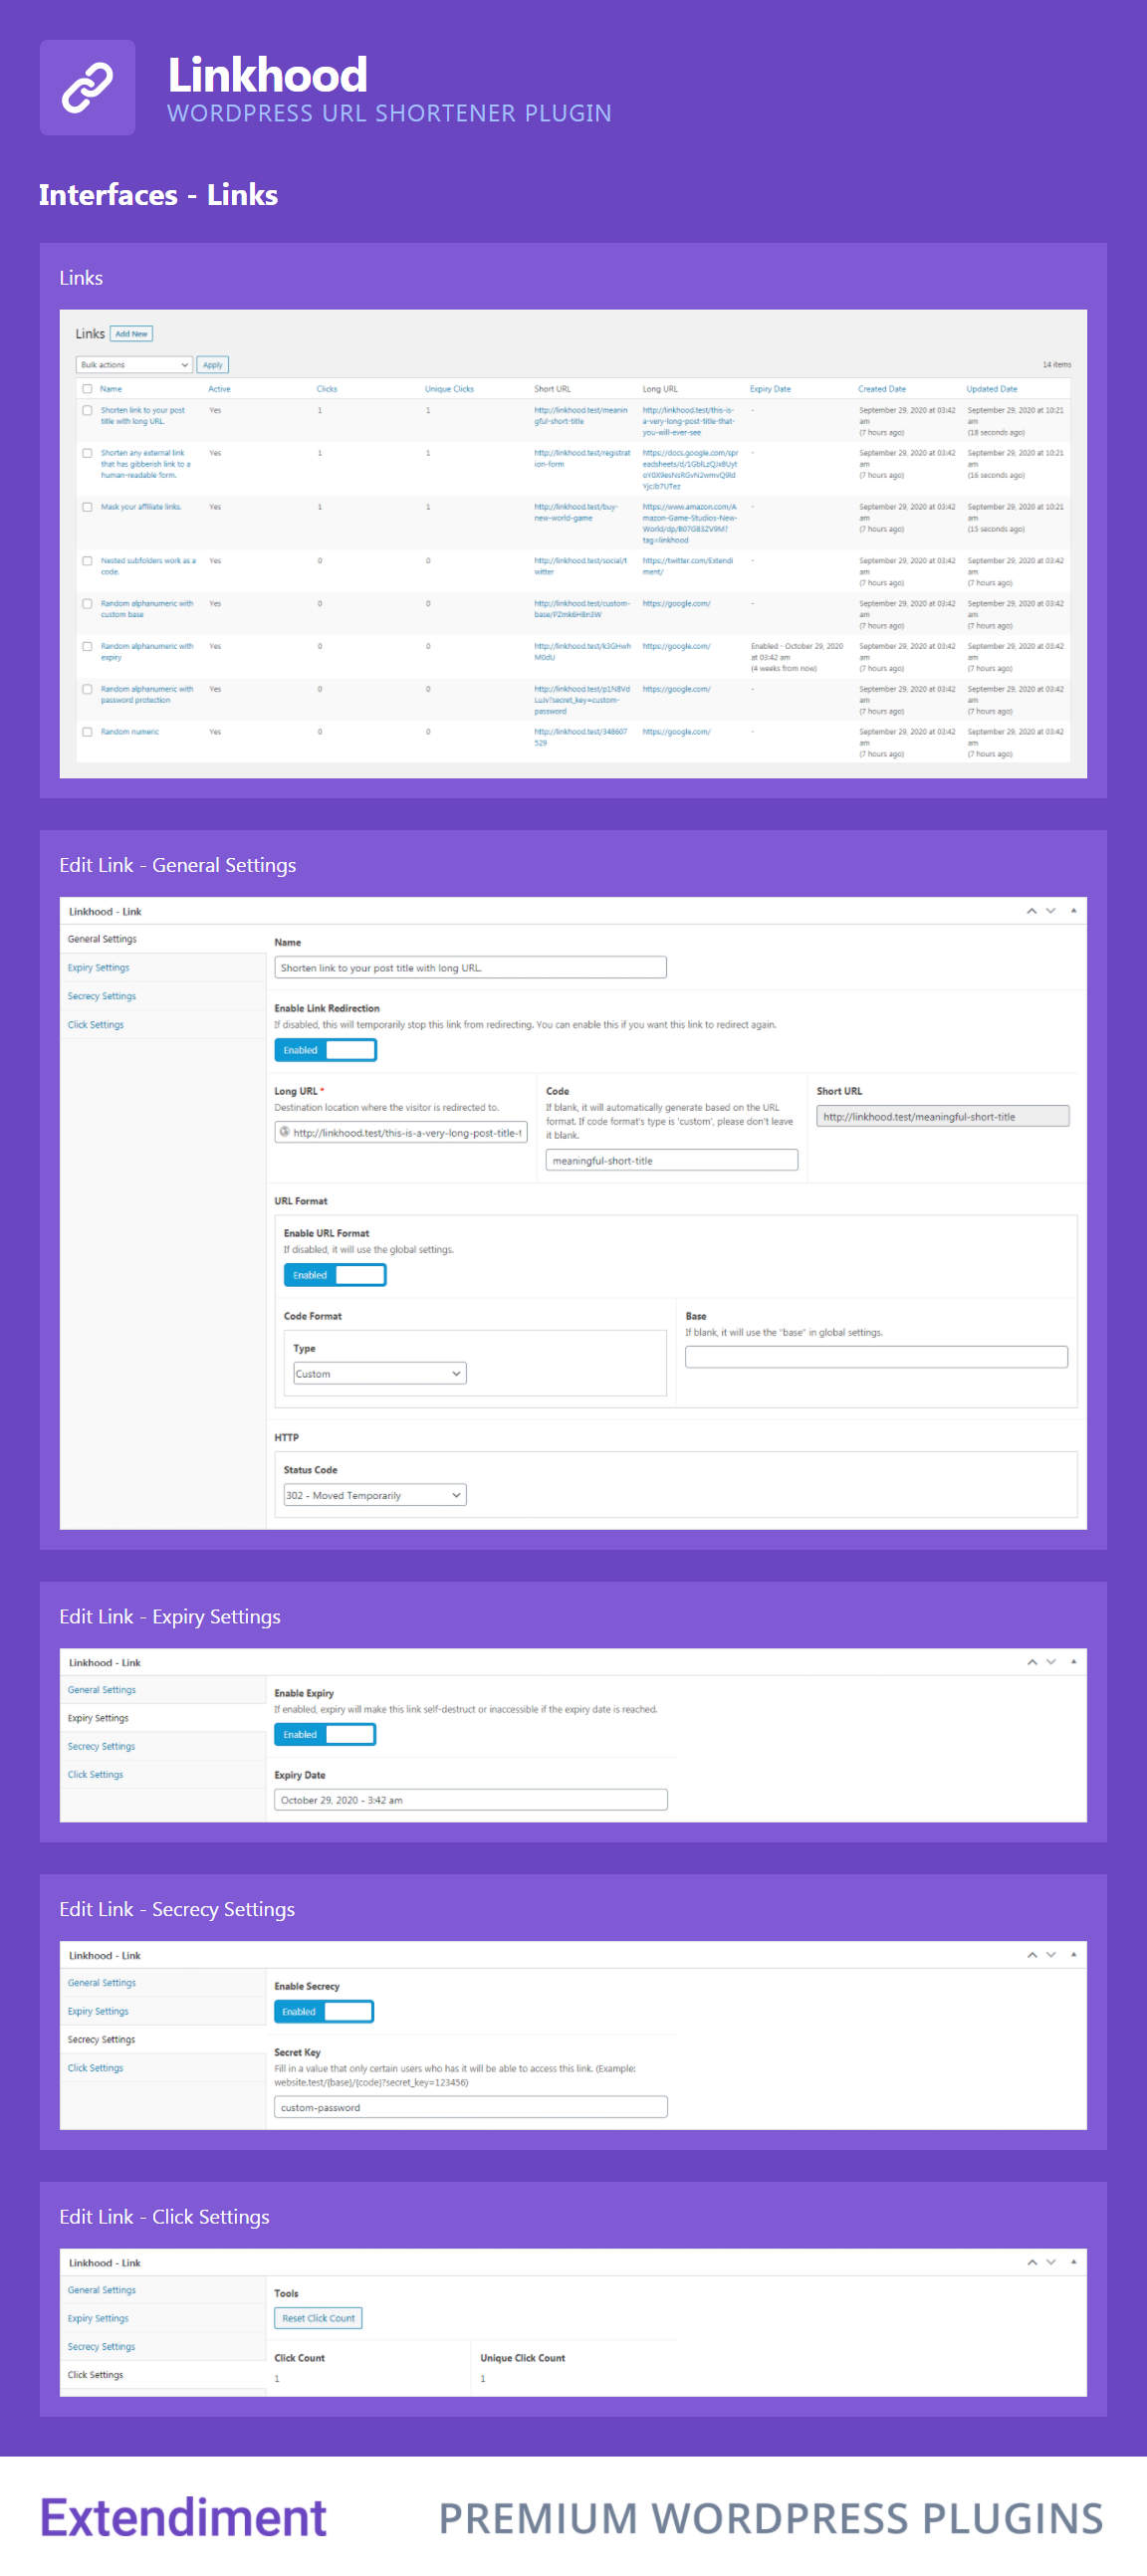The height and width of the screenshot is (2576, 1147).
Task: Open Click Settings tab in General Settings panel
Action: pyautogui.click(x=96, y=1025)
